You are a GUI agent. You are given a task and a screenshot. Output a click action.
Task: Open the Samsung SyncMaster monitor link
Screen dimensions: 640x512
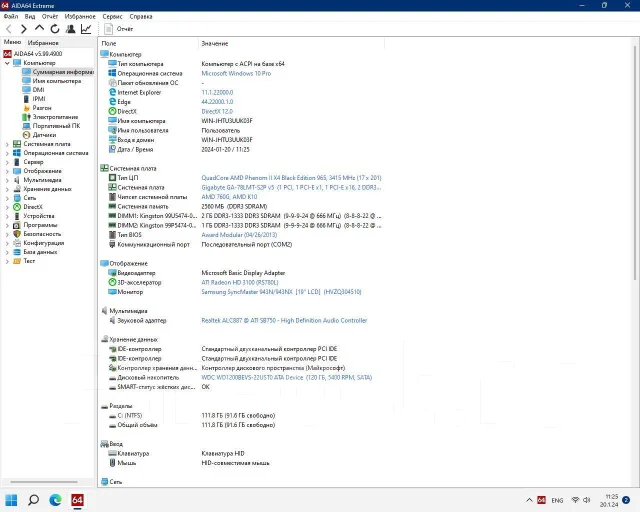click(281, 292)
